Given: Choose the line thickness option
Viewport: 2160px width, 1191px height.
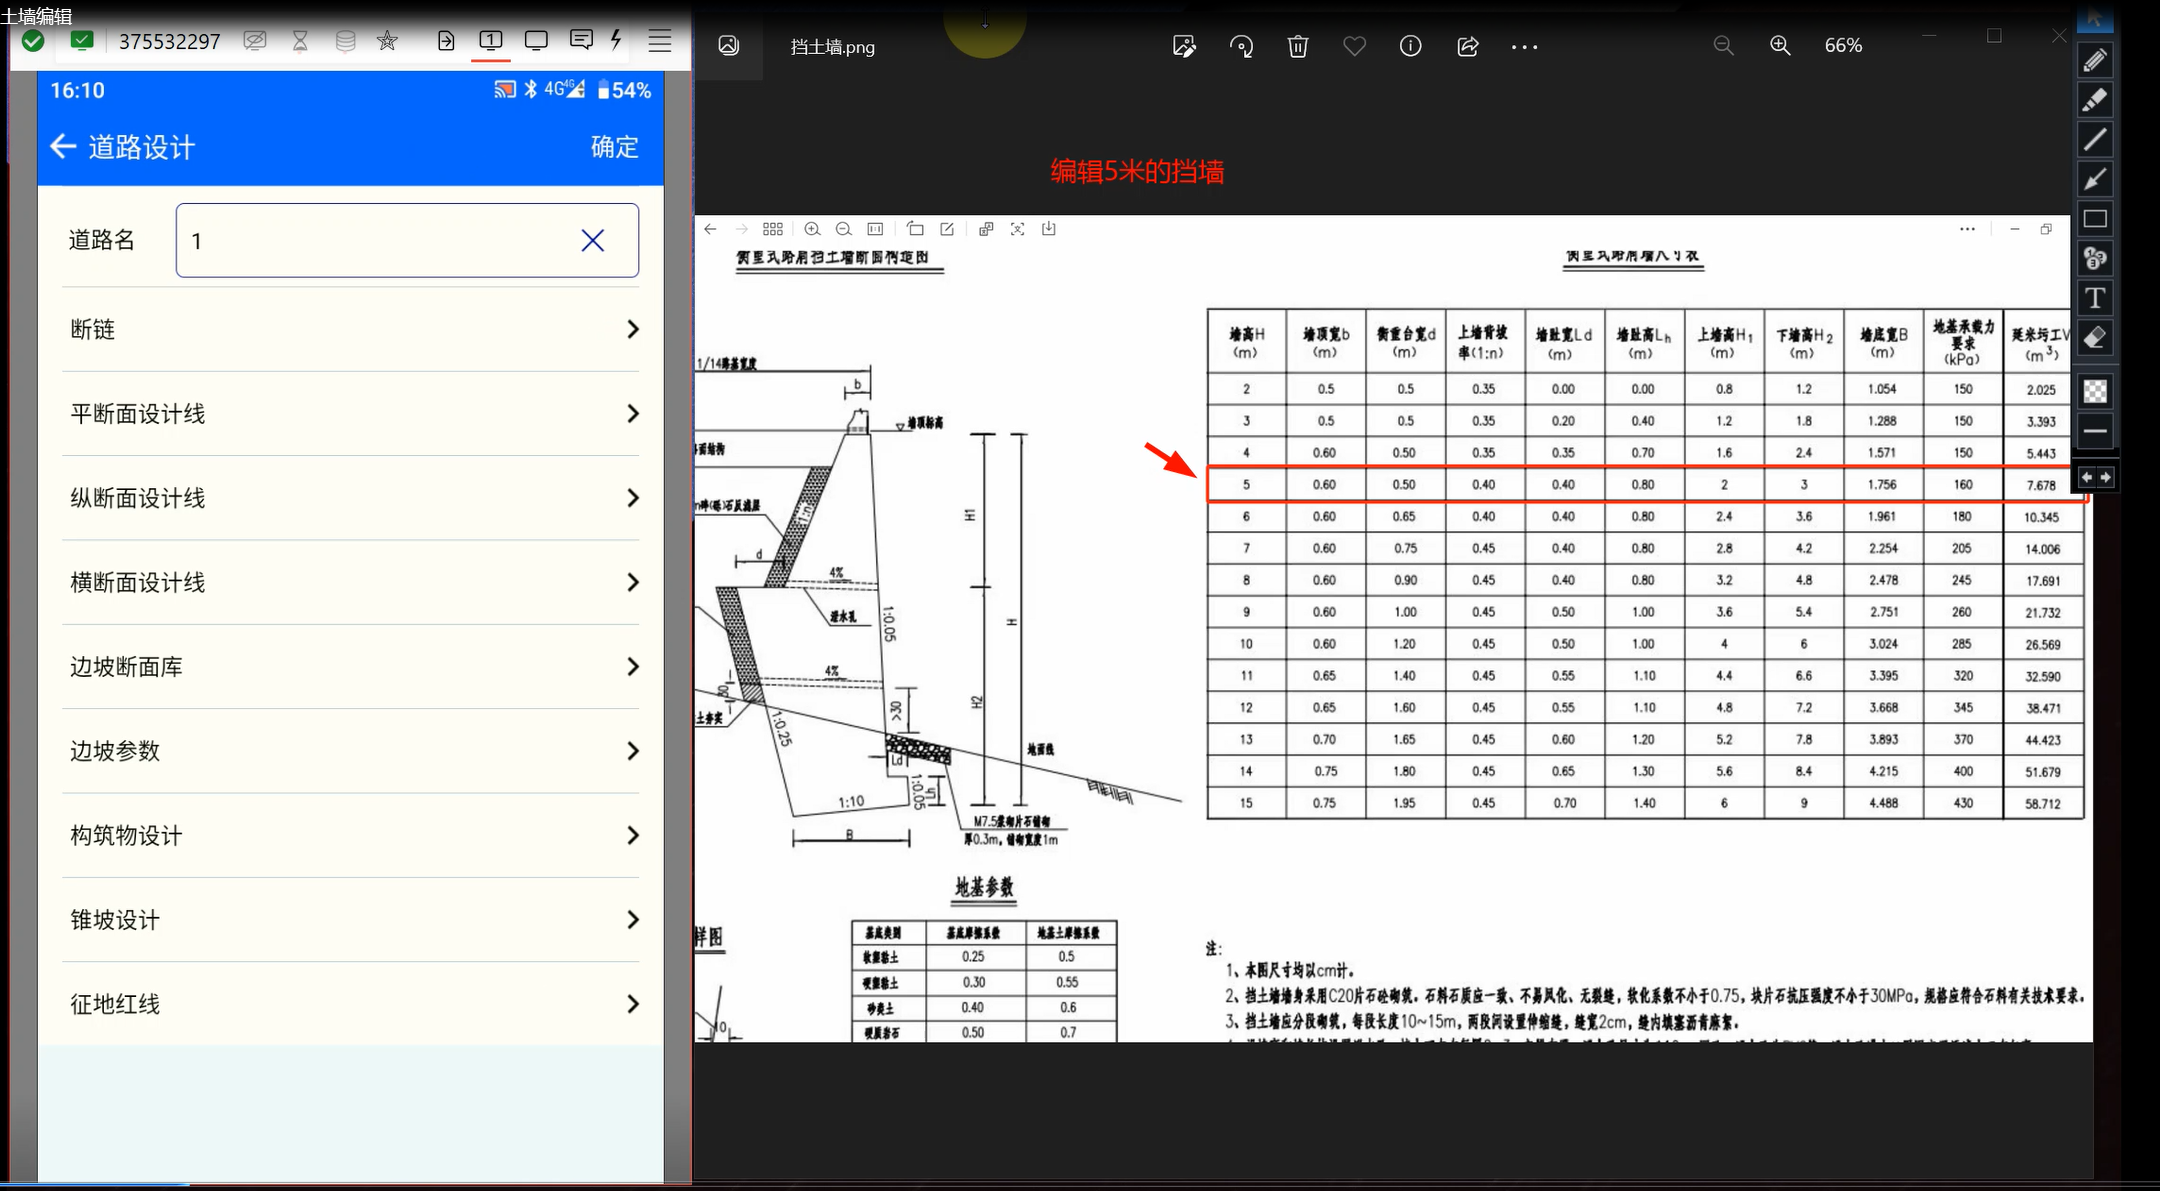Looking at the screenshot, I should click(2095, 431).
